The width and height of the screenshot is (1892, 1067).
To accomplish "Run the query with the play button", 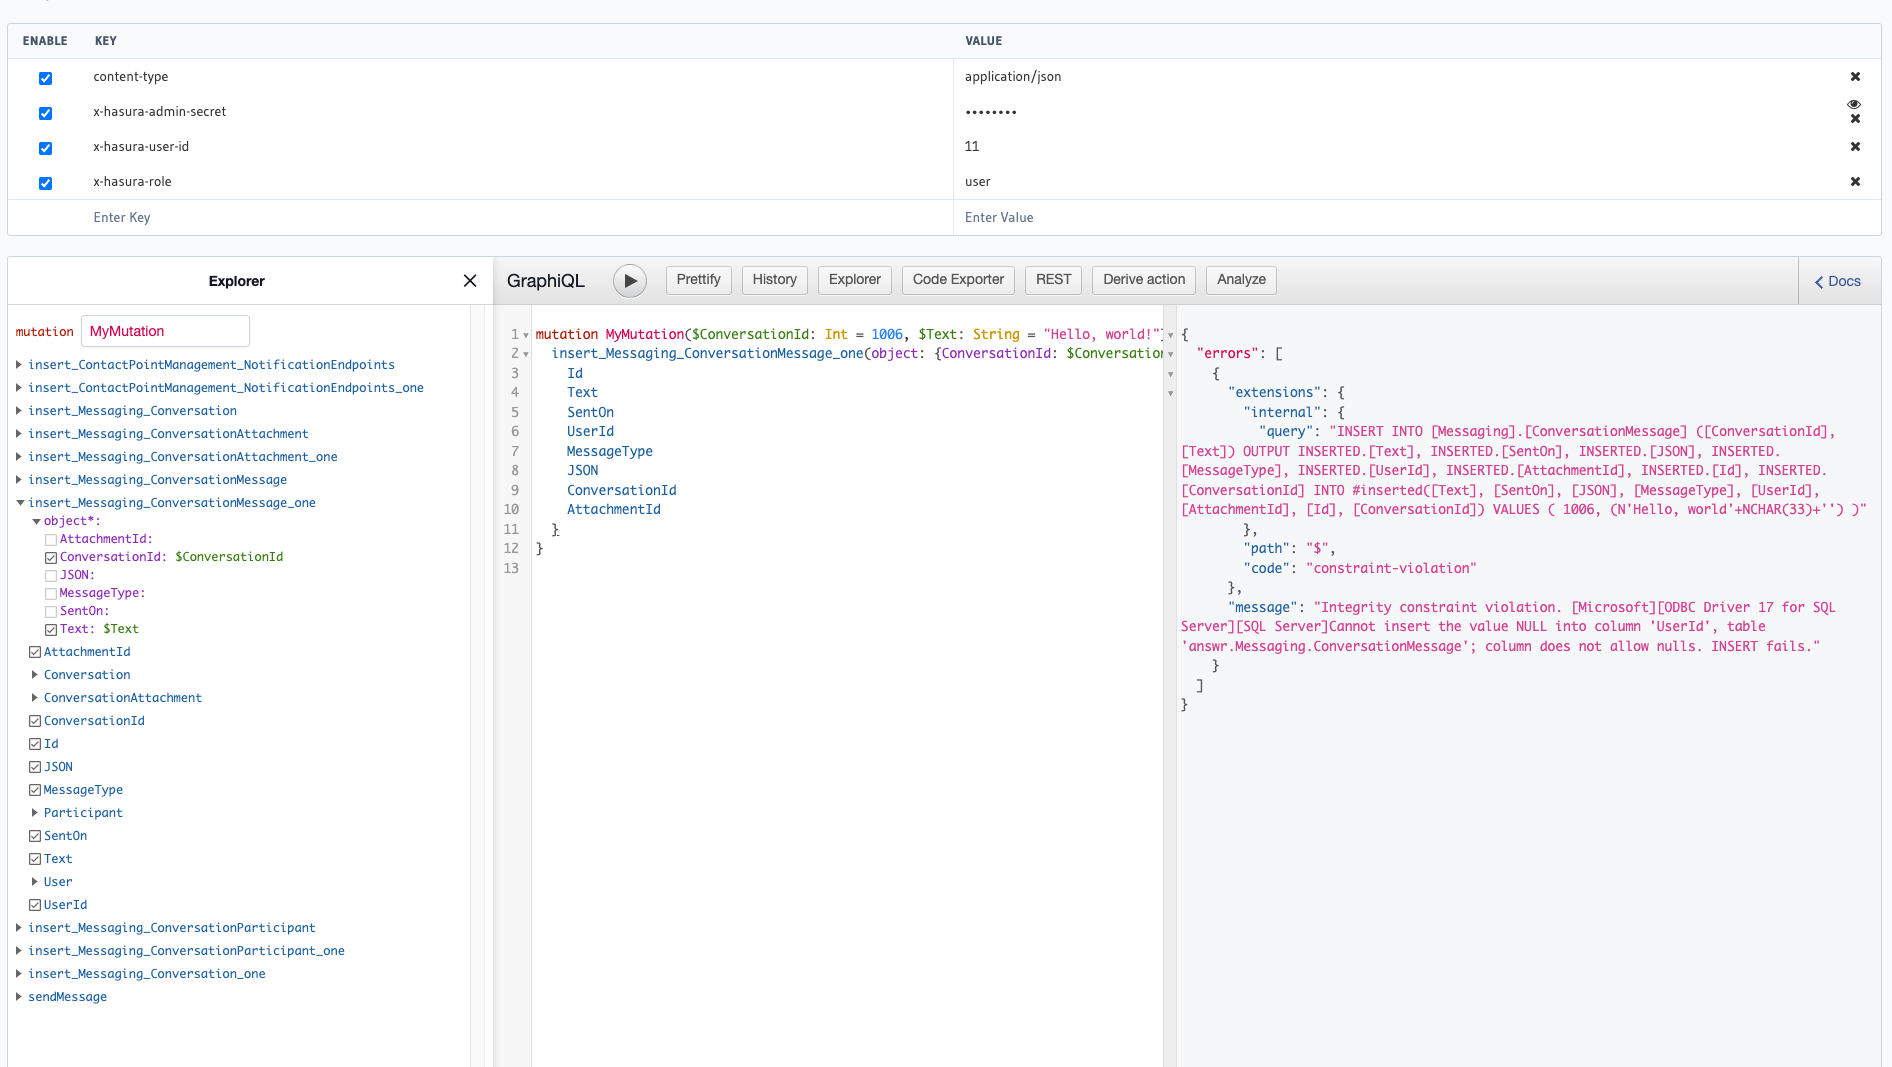I will [630, 281].
